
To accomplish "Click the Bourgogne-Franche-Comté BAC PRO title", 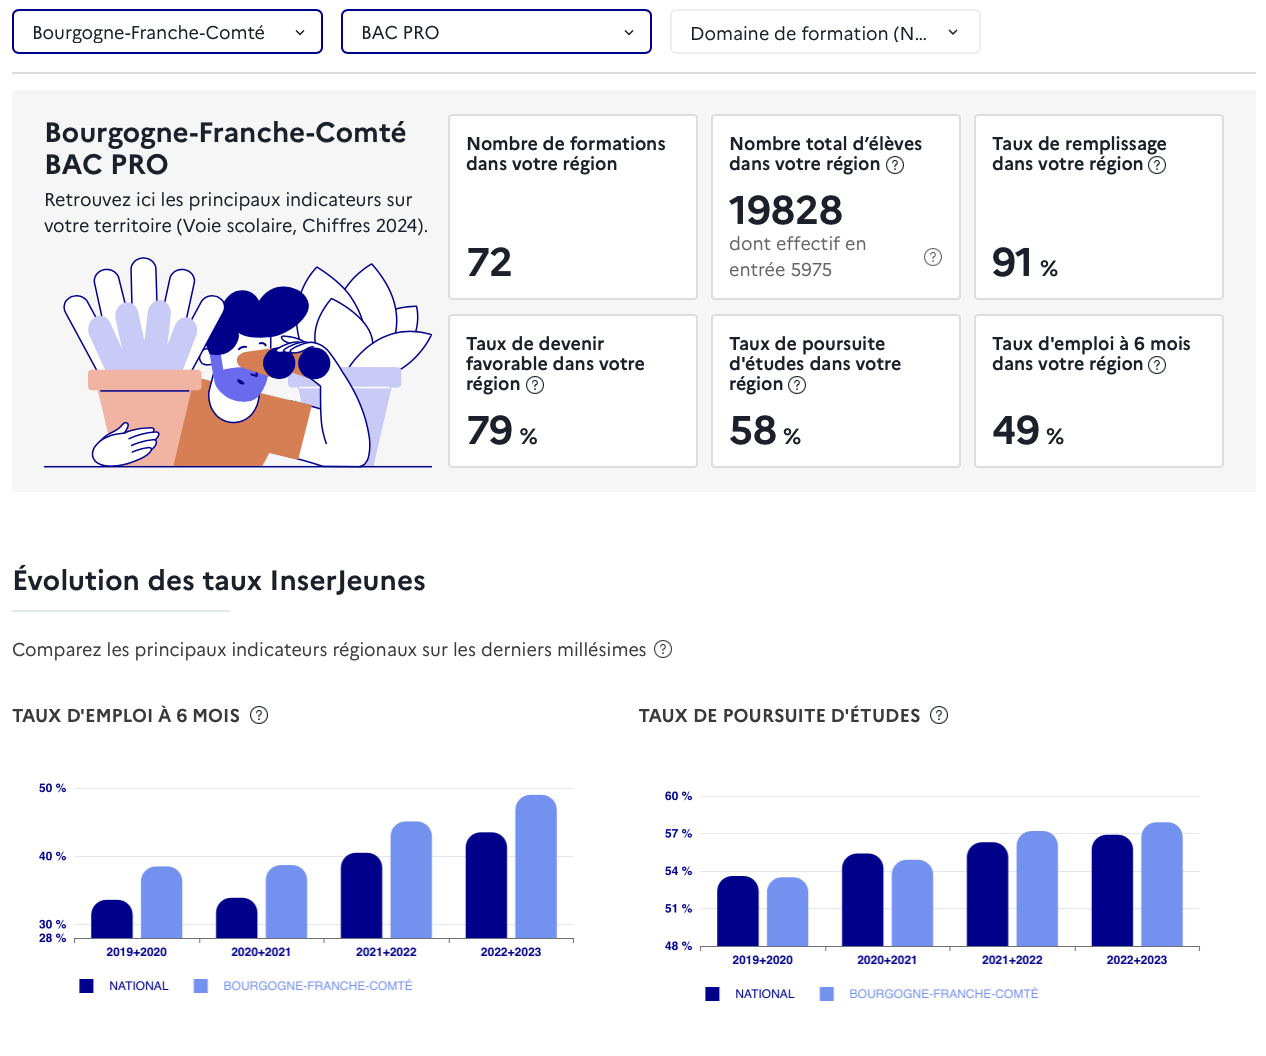I will 226,148.
